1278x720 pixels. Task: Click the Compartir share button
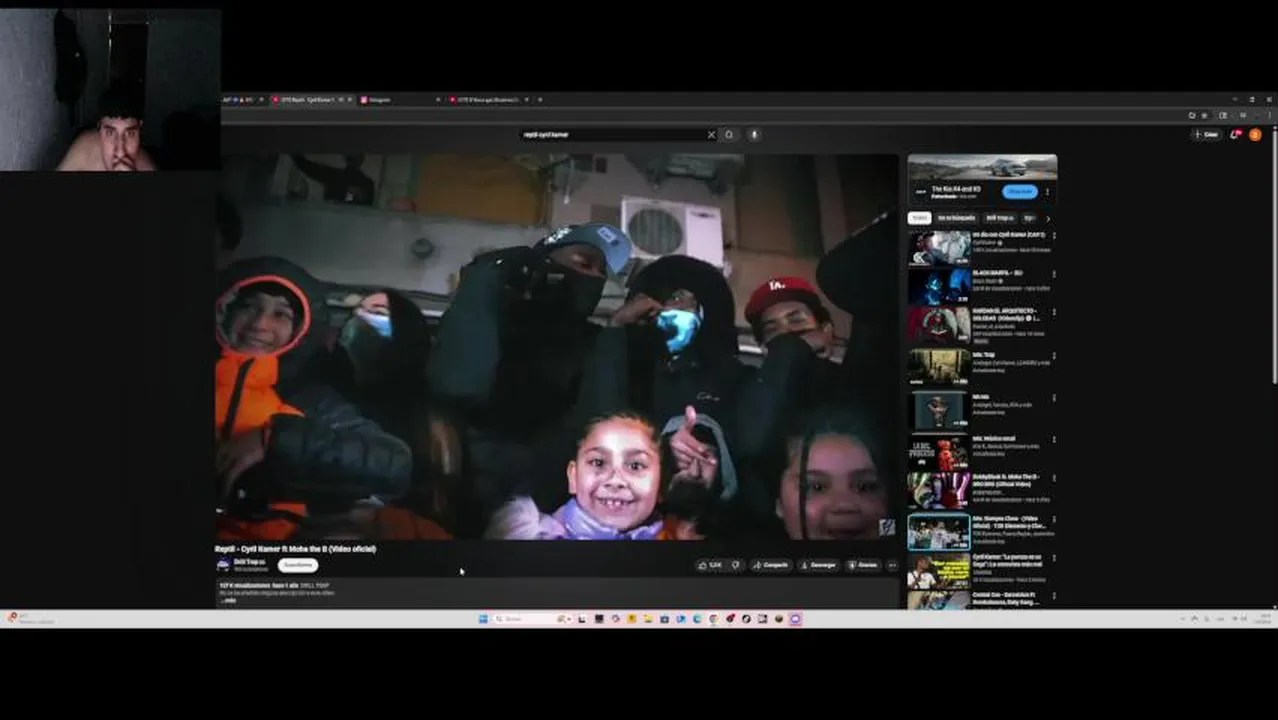click(771, 565)
